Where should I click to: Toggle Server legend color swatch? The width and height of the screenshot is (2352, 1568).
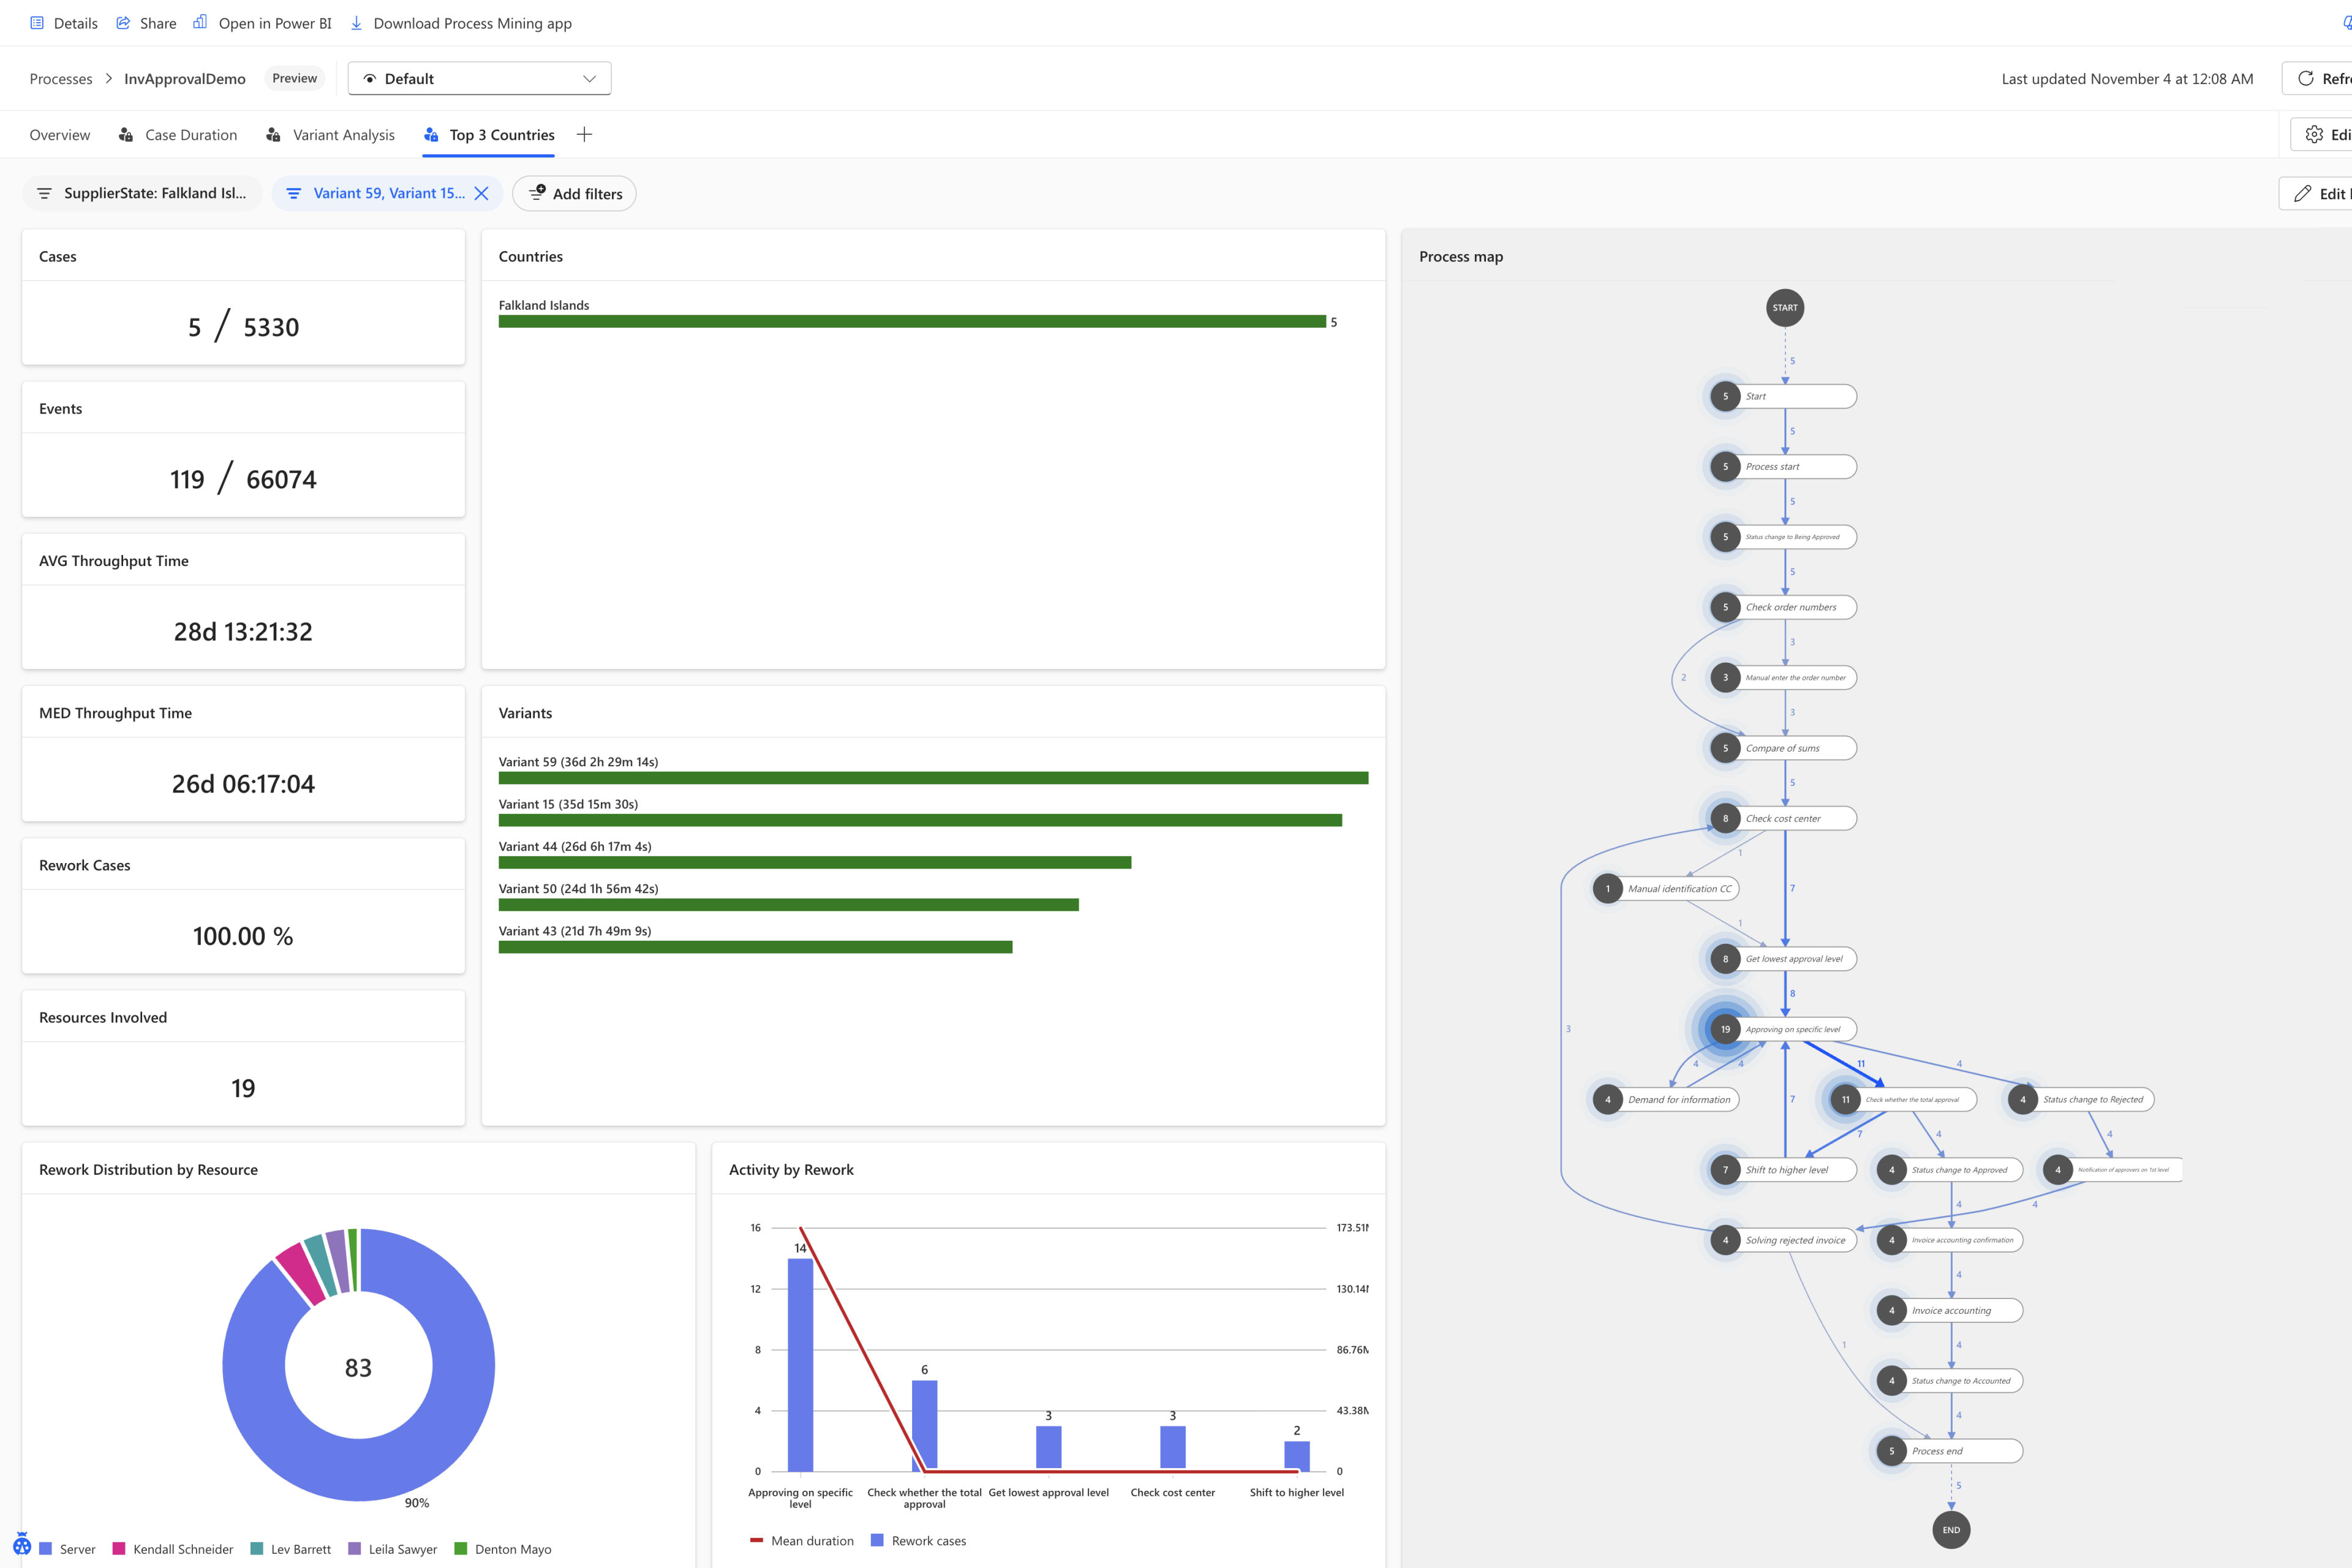point(45,1548)
